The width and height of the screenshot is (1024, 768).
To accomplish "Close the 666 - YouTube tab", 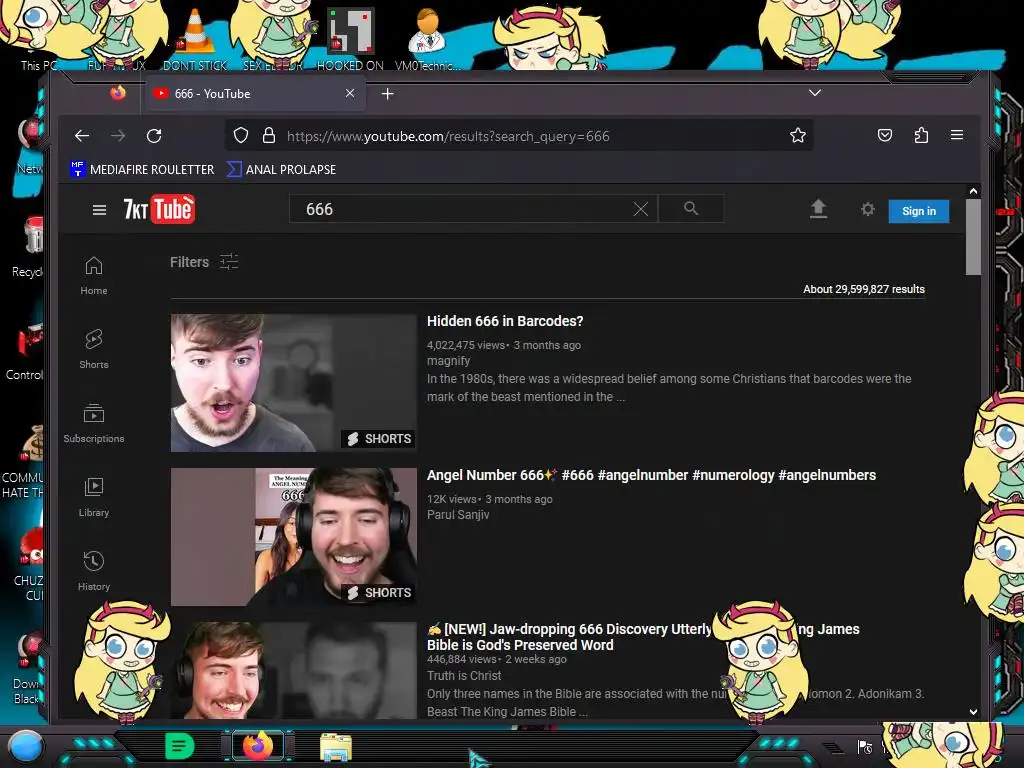I will click(x=350, y=93).
